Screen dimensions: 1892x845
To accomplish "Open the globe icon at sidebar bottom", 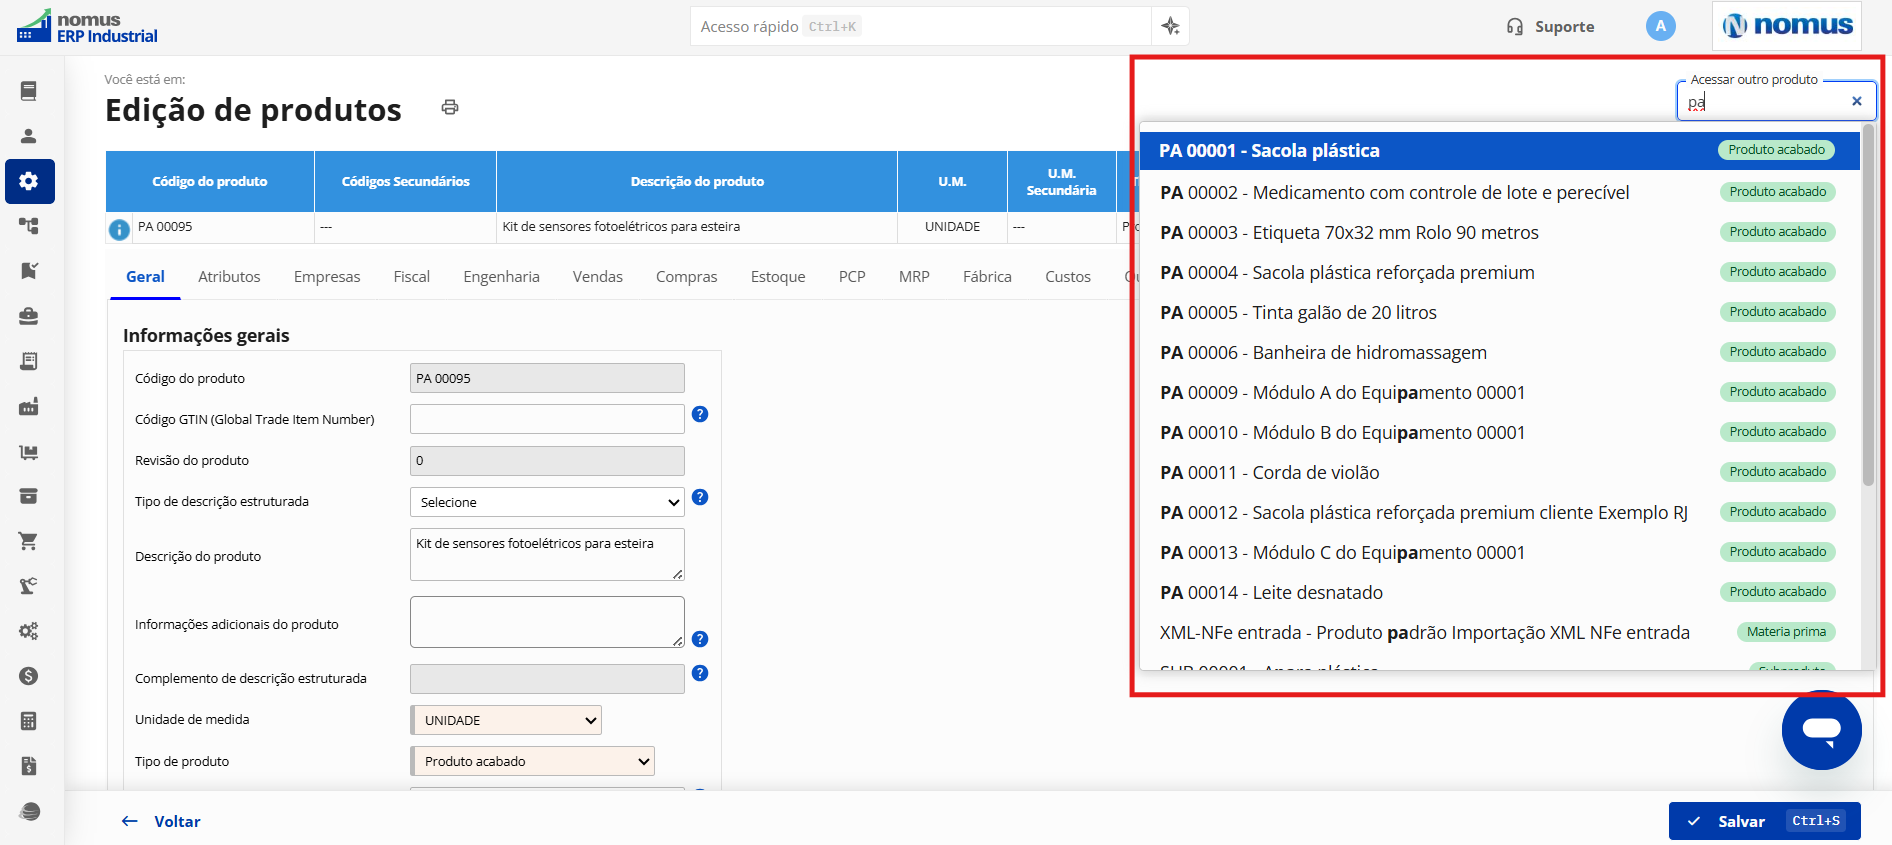I will click(x=29, y=811).
